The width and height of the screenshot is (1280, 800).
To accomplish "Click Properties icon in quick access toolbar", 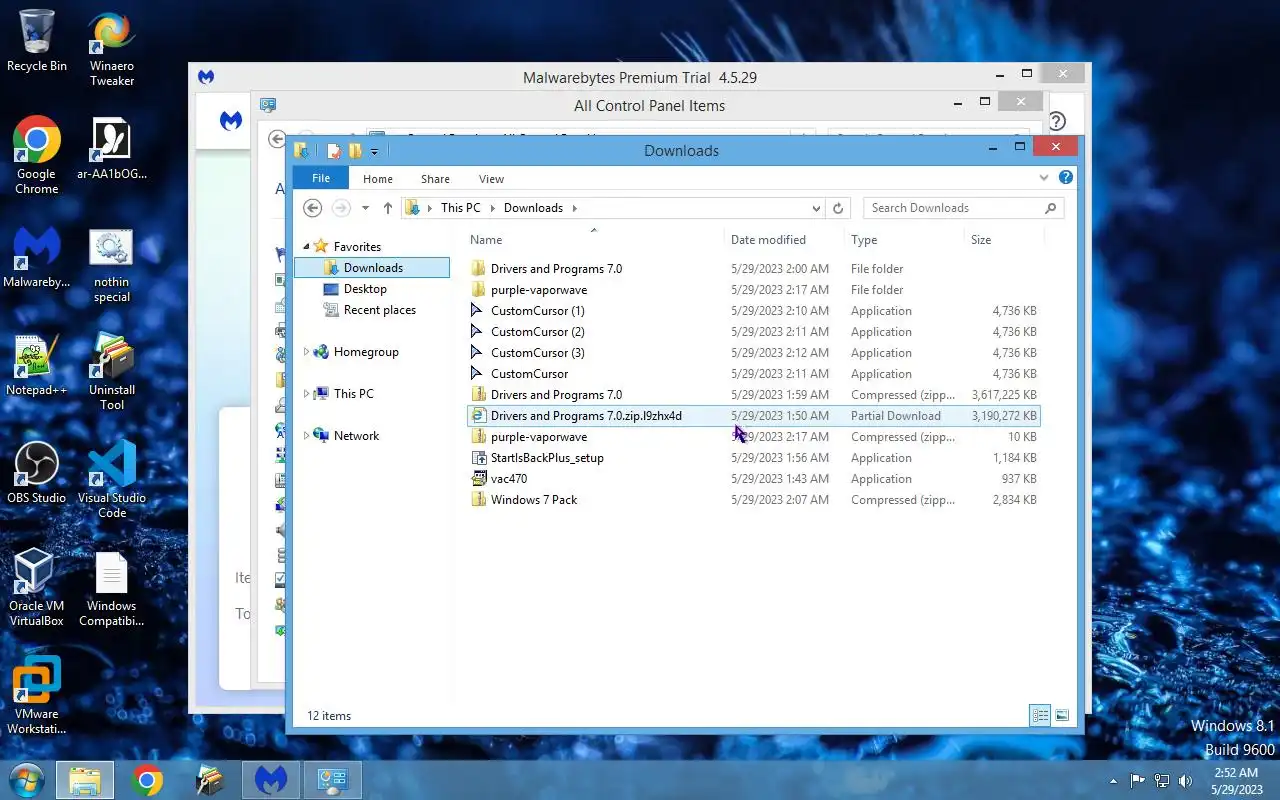I will 333,151.
